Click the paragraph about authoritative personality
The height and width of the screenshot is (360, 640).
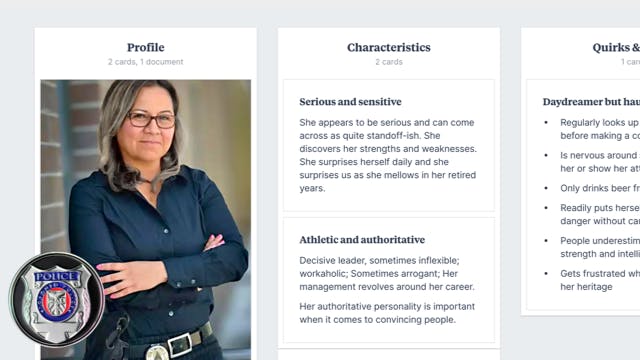click(x=387, y=313)
